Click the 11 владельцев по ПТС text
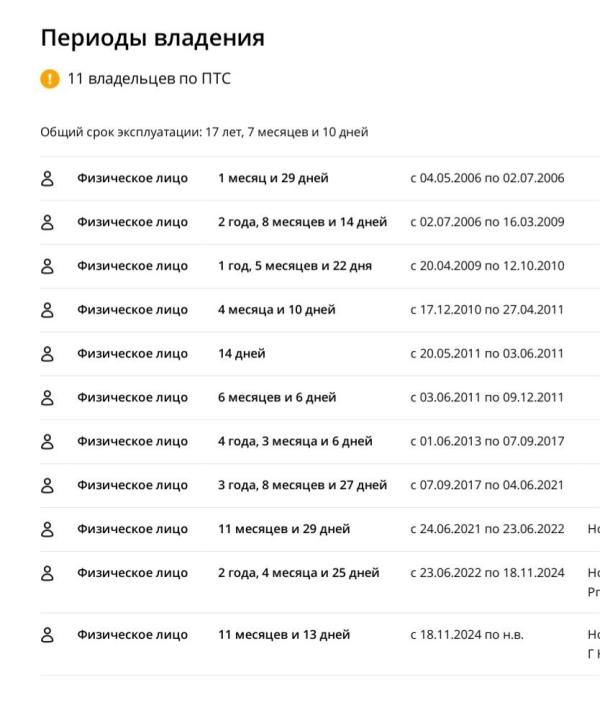The image size is (600, 709). click(149, 79)
